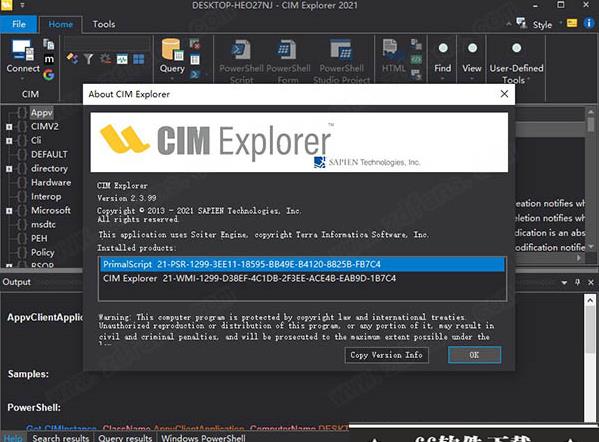Click the blue info icon in title area

(589, 23)
